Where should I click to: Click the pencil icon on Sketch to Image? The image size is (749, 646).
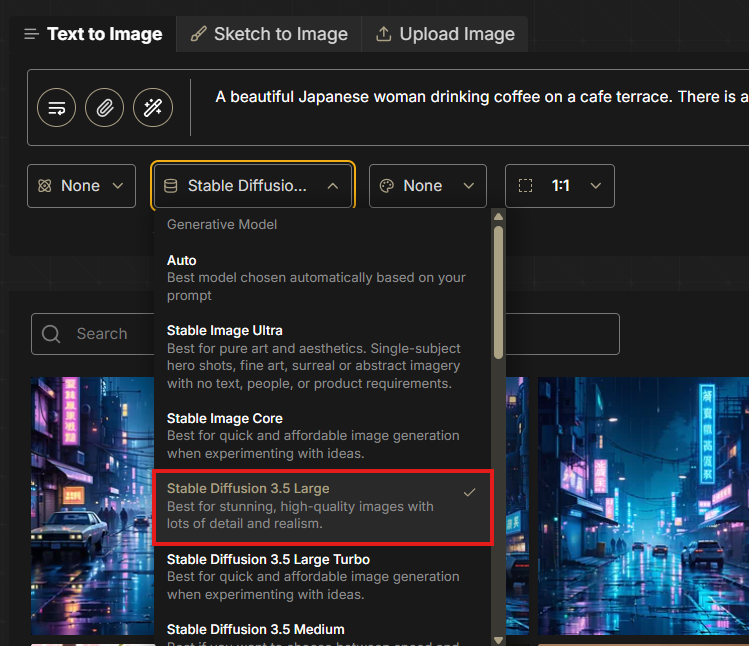[x=198, y=34]
